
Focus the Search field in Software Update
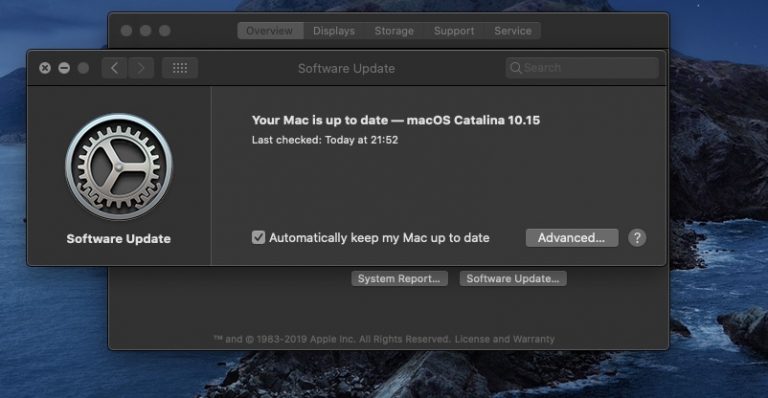point(582,68)
